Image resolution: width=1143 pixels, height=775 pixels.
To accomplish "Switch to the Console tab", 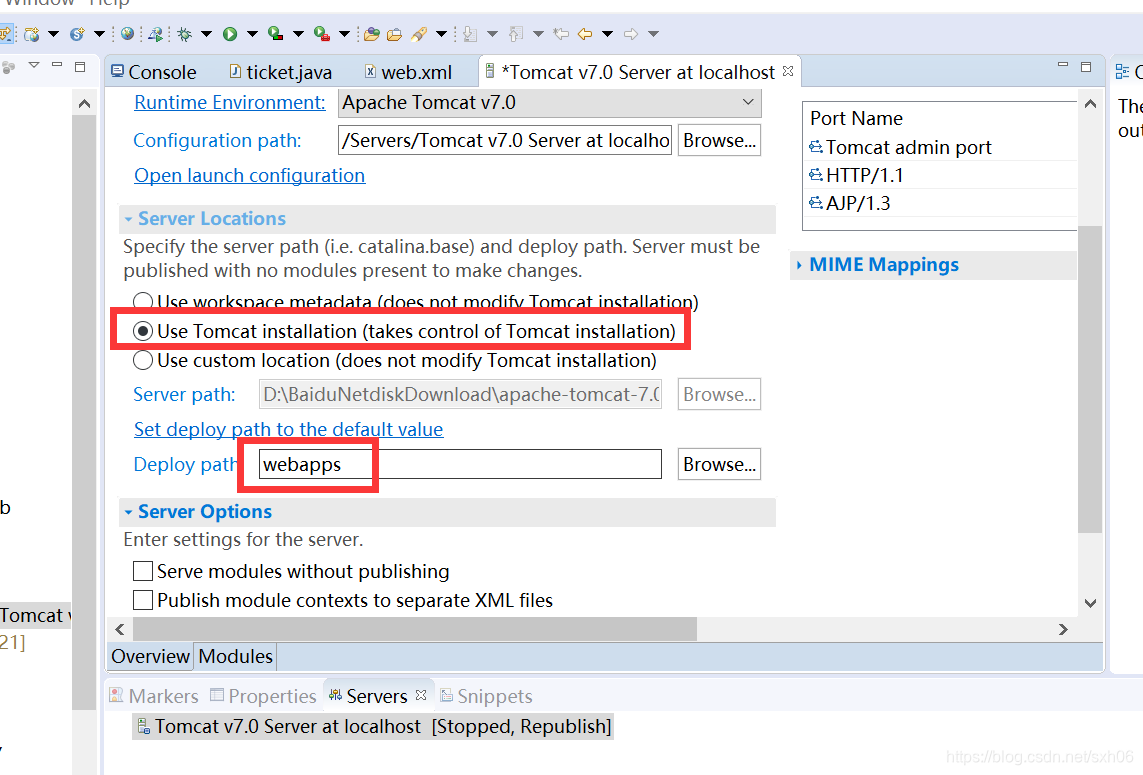I will click(x=154, y=72).
